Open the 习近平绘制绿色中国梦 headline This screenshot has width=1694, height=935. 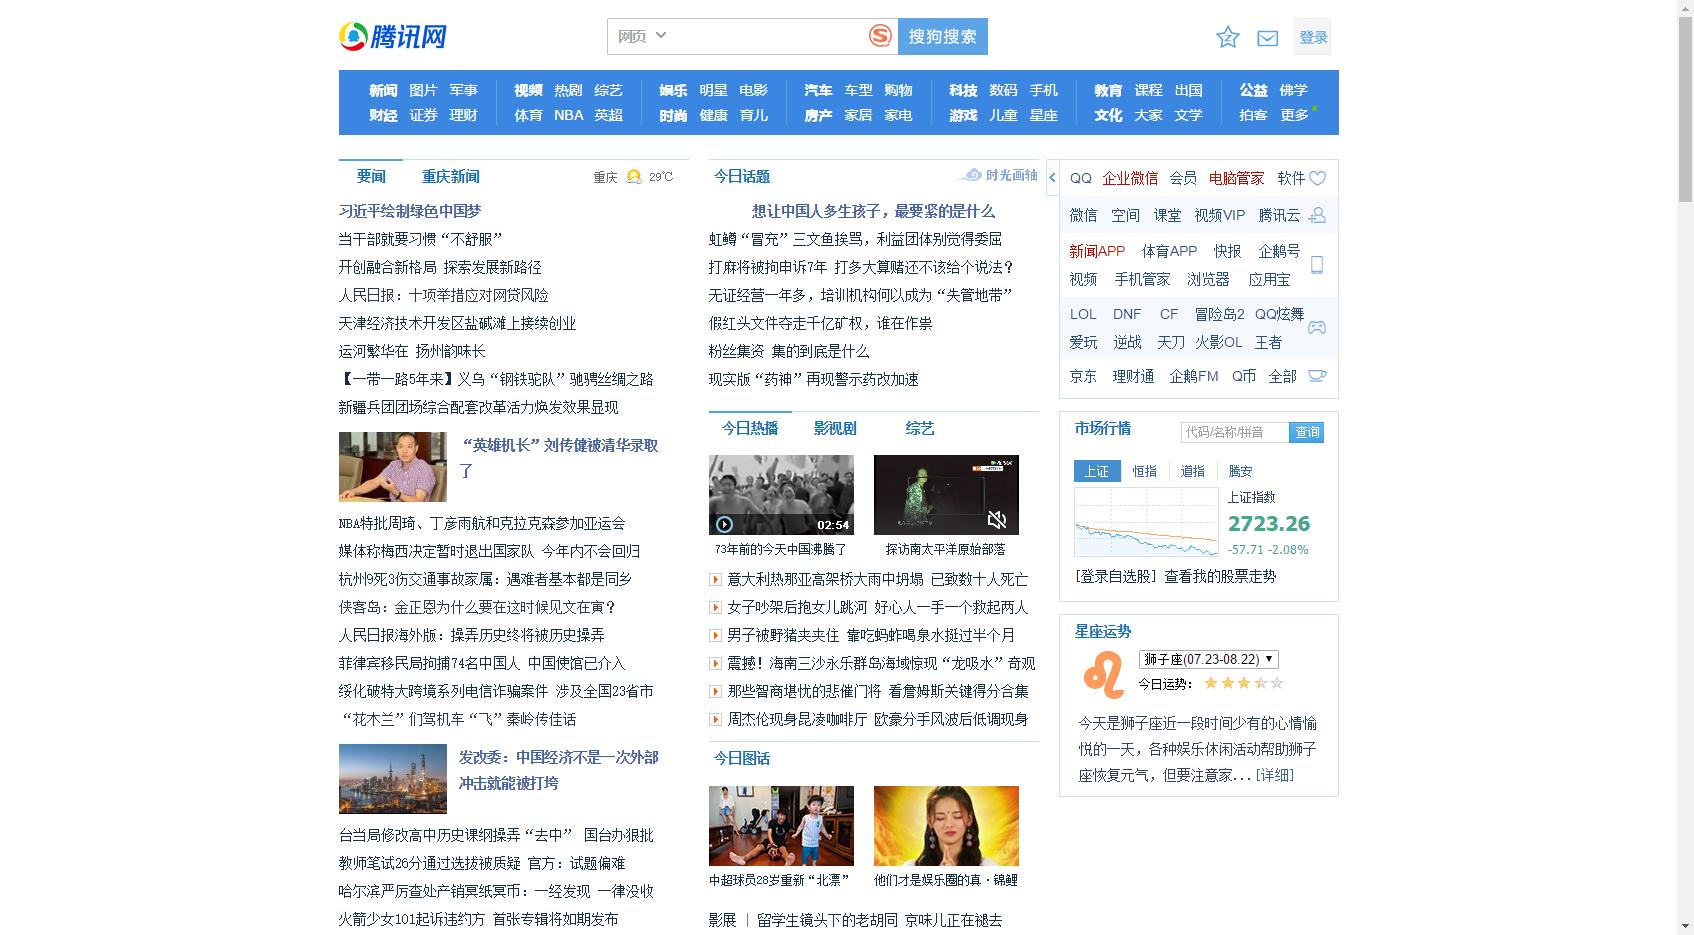point(410,211)
